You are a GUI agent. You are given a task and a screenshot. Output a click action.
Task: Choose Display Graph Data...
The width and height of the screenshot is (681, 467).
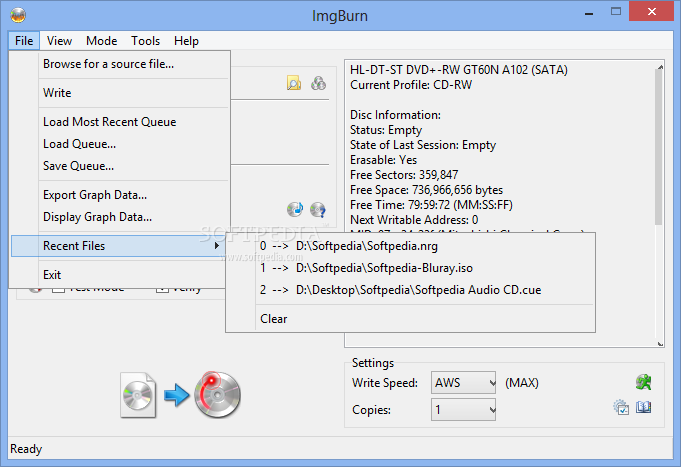(x=120, y=217)
